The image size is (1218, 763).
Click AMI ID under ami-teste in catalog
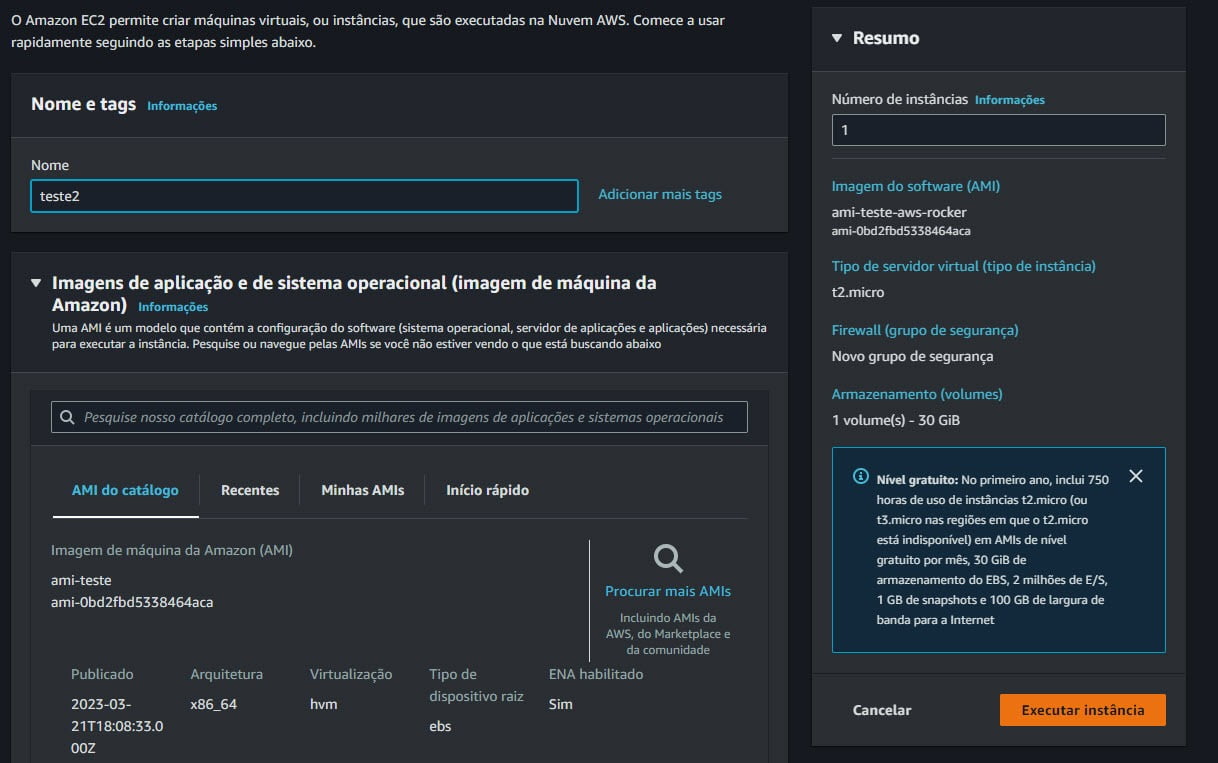point(132,602)
